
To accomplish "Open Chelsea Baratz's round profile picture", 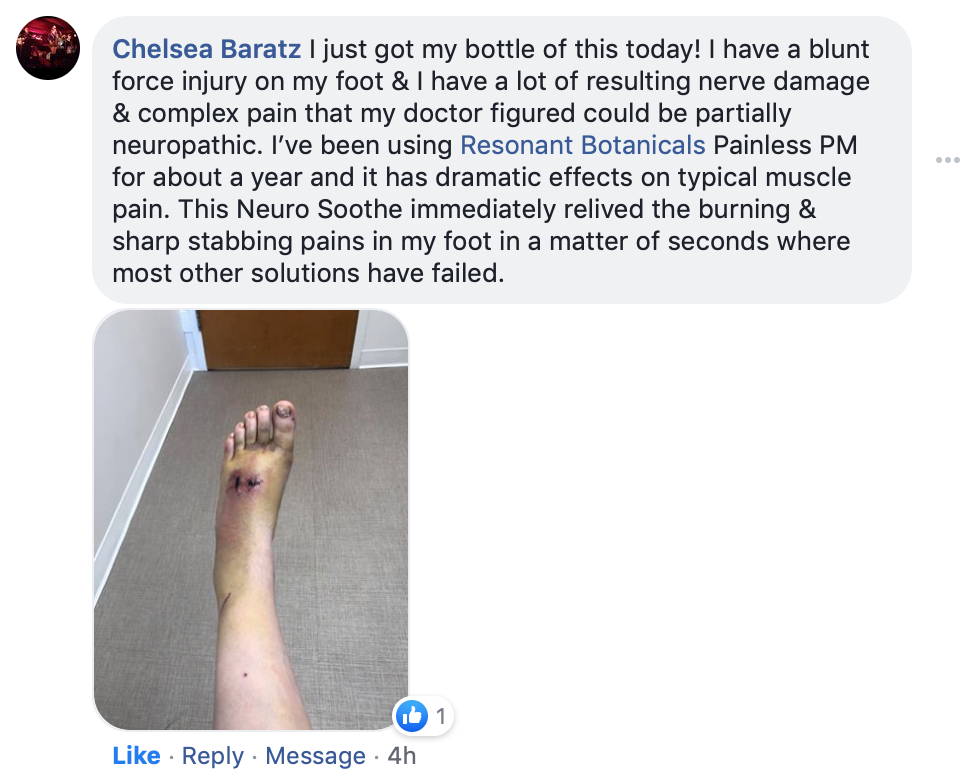I will [x=48, y=48].
